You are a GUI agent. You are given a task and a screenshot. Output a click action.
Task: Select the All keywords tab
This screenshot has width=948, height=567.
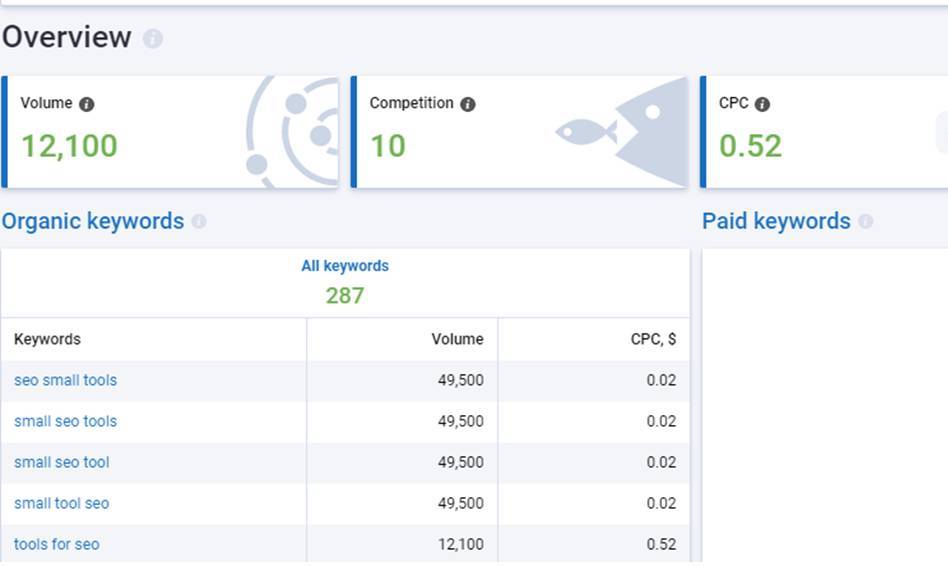(x=345, y=266)
